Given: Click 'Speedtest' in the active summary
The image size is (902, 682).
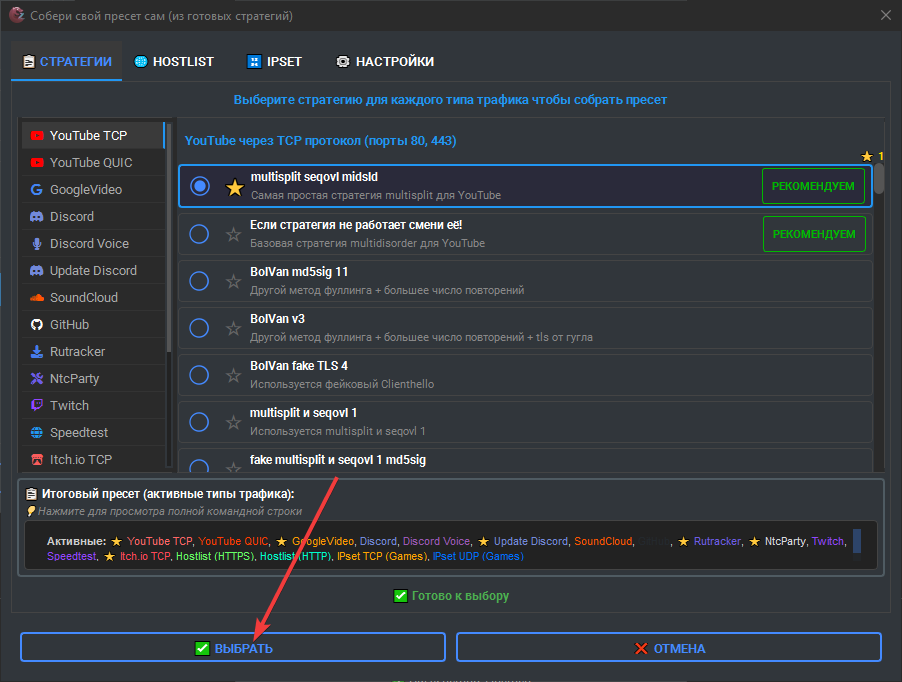Looking at the screenshot, I should (x=71, y=557).
